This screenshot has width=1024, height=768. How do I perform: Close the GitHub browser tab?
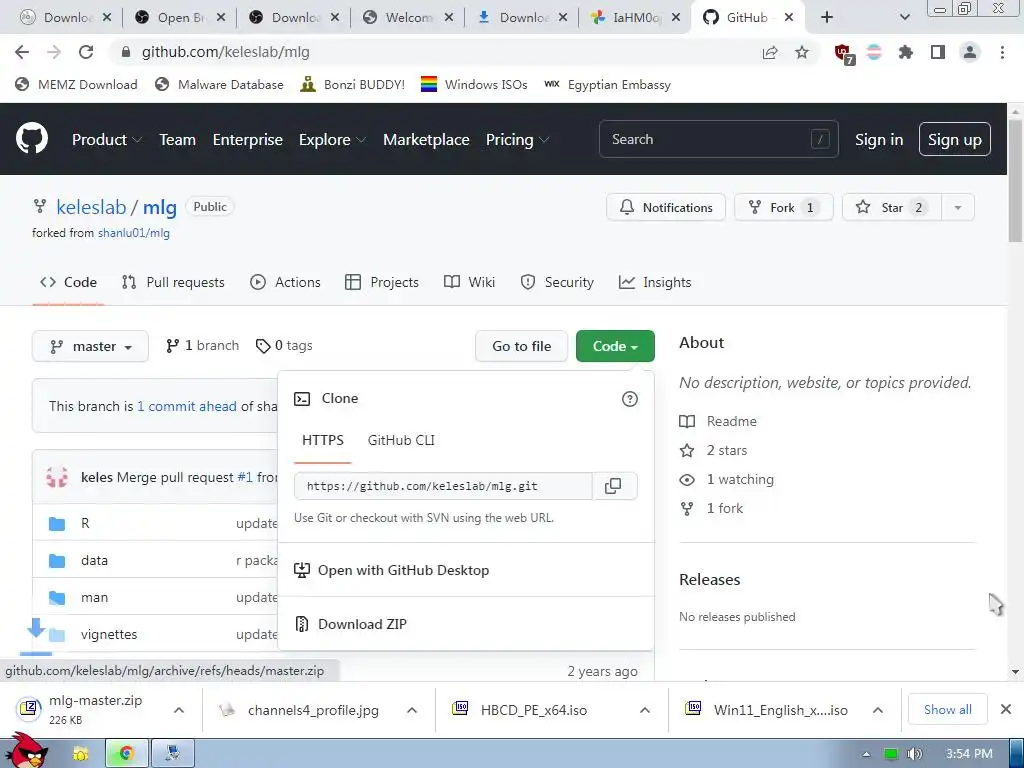coord(789,17)
